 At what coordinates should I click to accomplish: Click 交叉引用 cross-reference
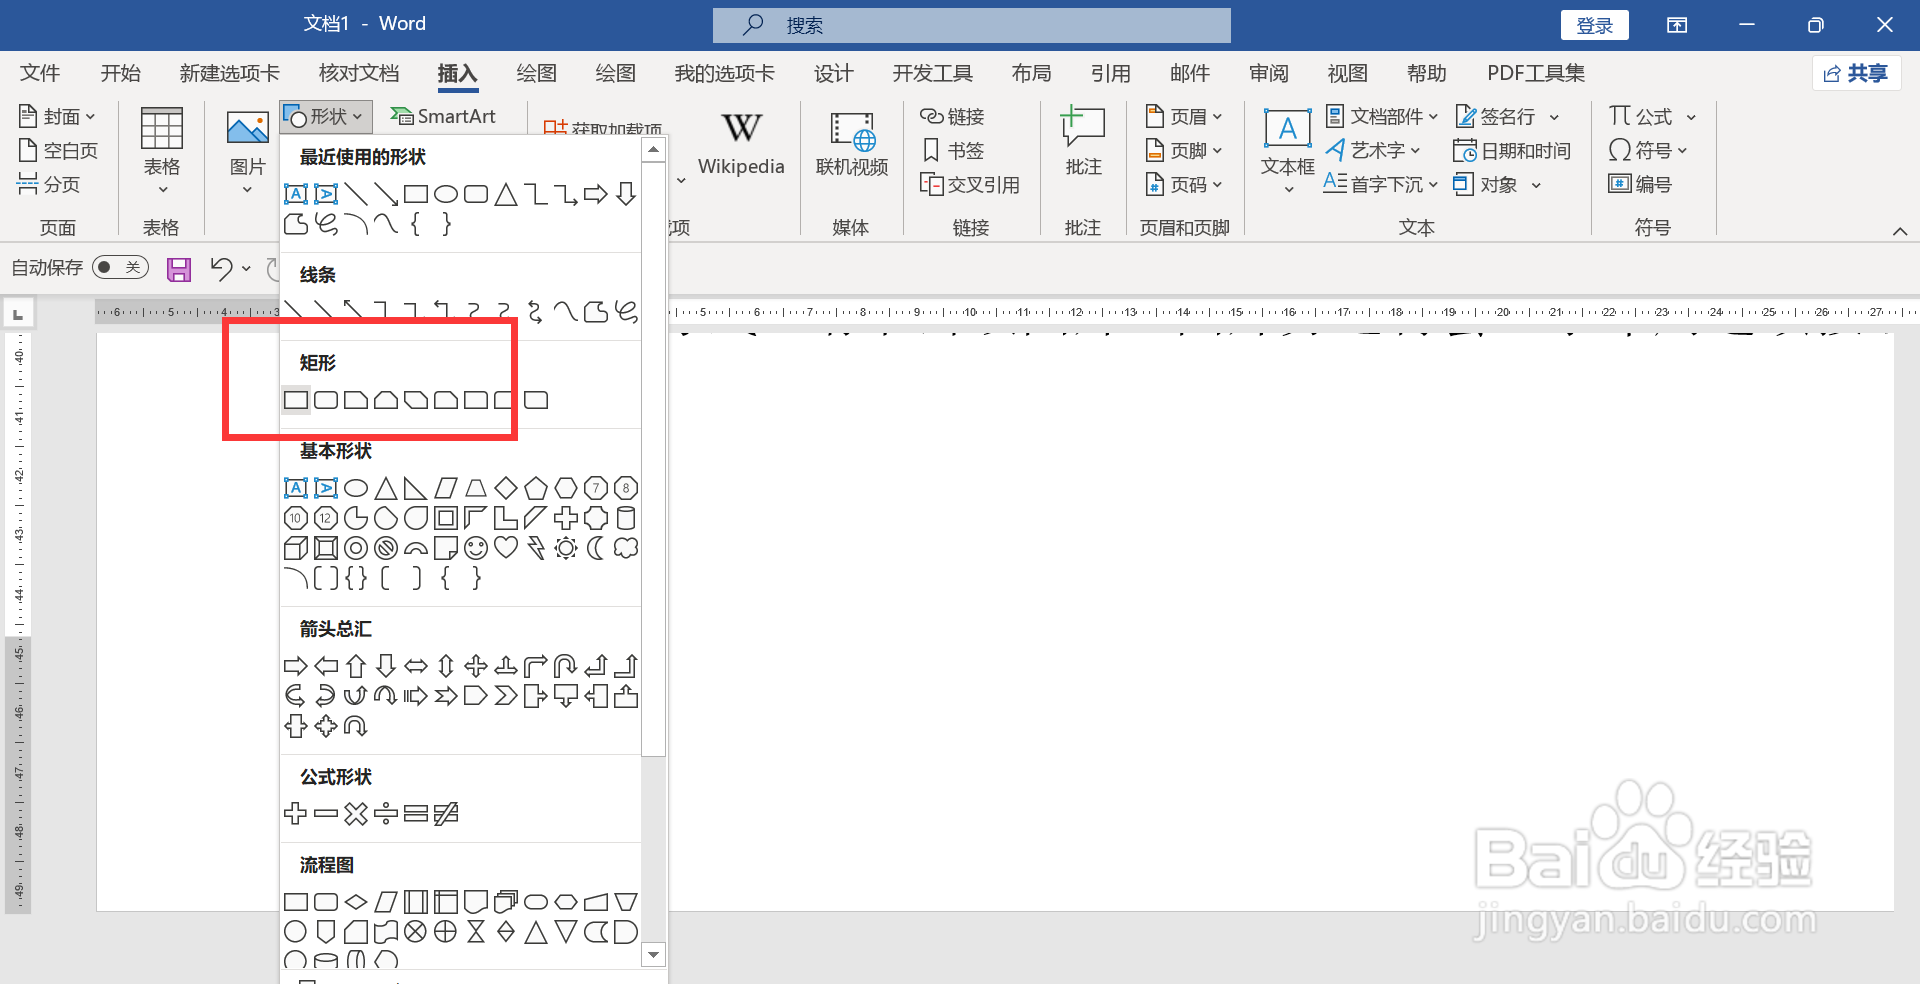coord(970,185)
